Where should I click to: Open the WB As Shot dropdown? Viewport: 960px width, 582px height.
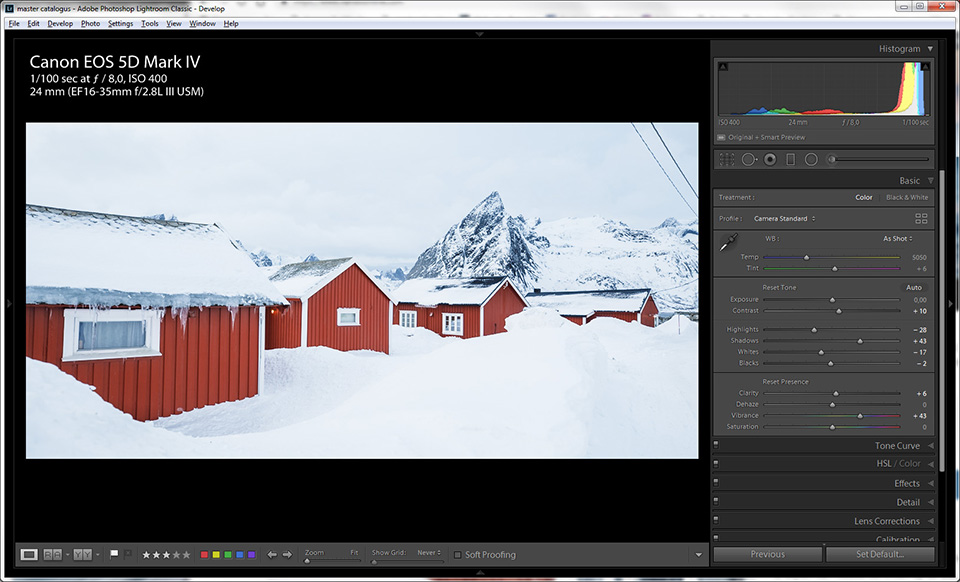click(898, 239)
